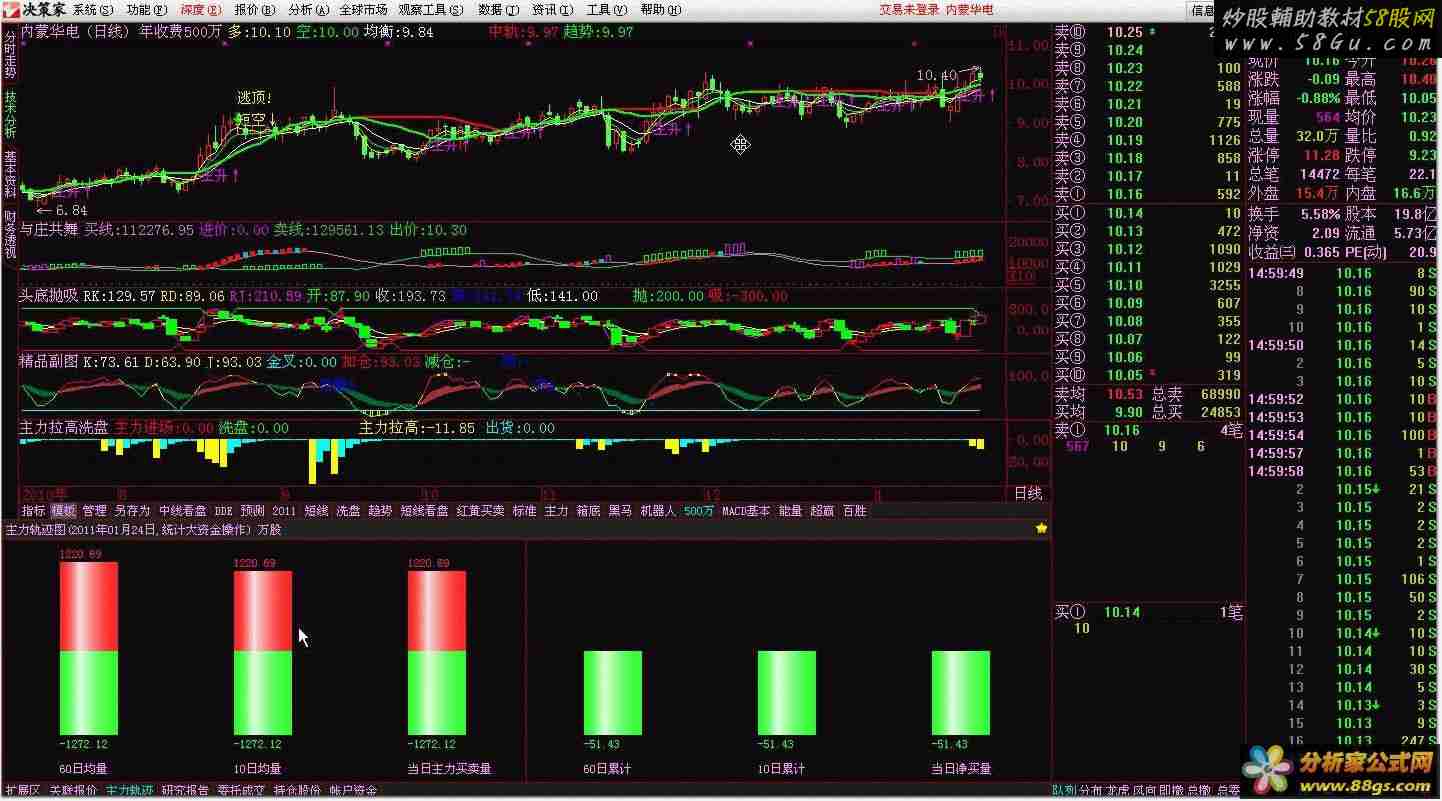Switch to 财务透视 side tab
Screen dimensions: 1442x801
tap(9, 235)
